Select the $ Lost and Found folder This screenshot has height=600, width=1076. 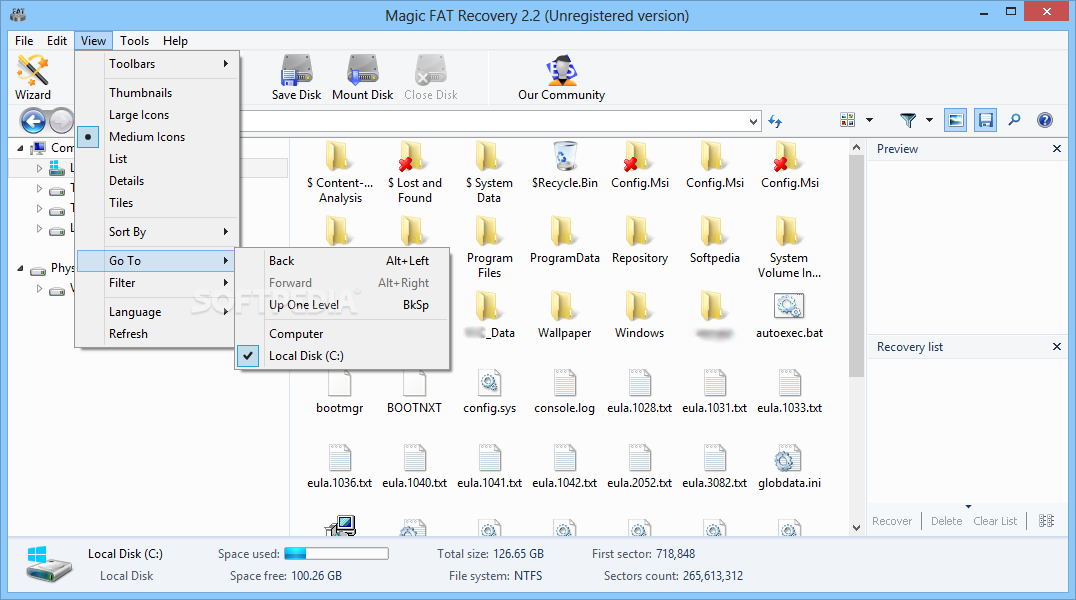(414, 172)
